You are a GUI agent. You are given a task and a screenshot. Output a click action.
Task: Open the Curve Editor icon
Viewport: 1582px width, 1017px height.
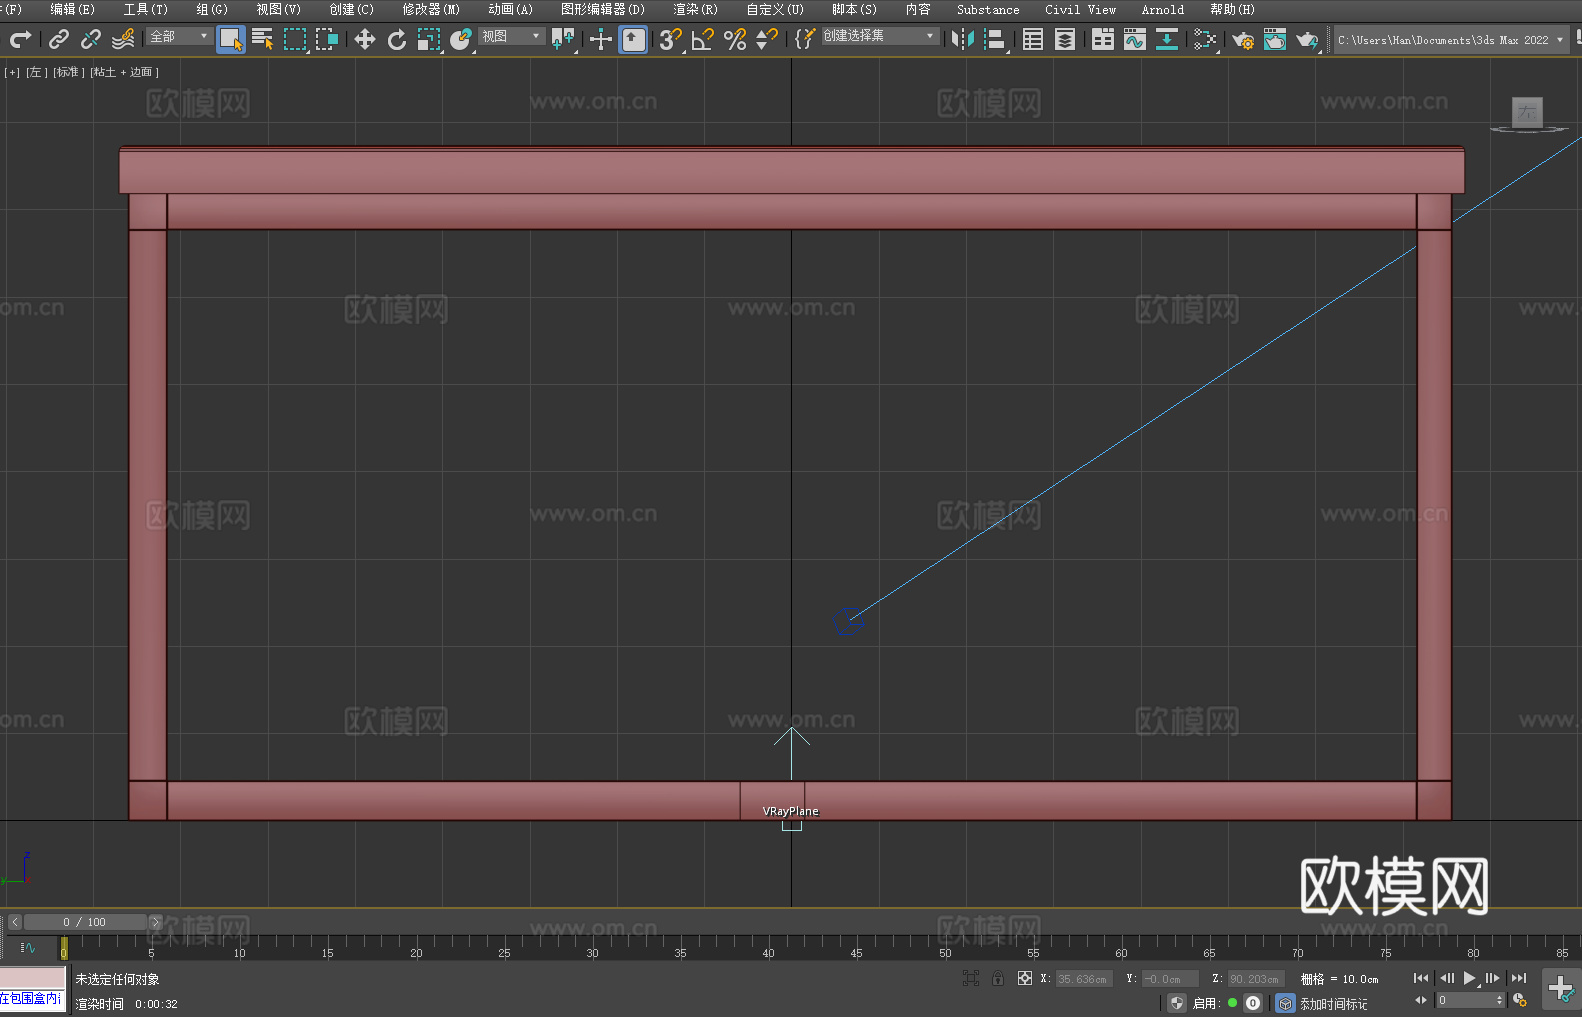coord(1135,39)
